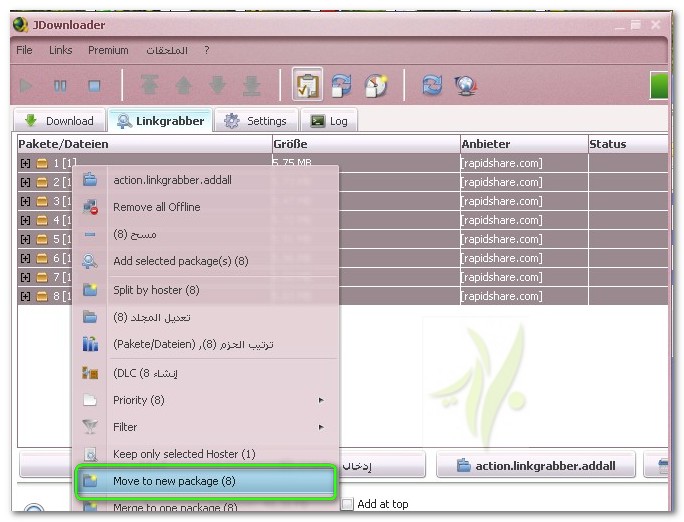This screenshot has width=684, height=522.
Task: Click folder icon of package 1
Action: click(42, 163)
